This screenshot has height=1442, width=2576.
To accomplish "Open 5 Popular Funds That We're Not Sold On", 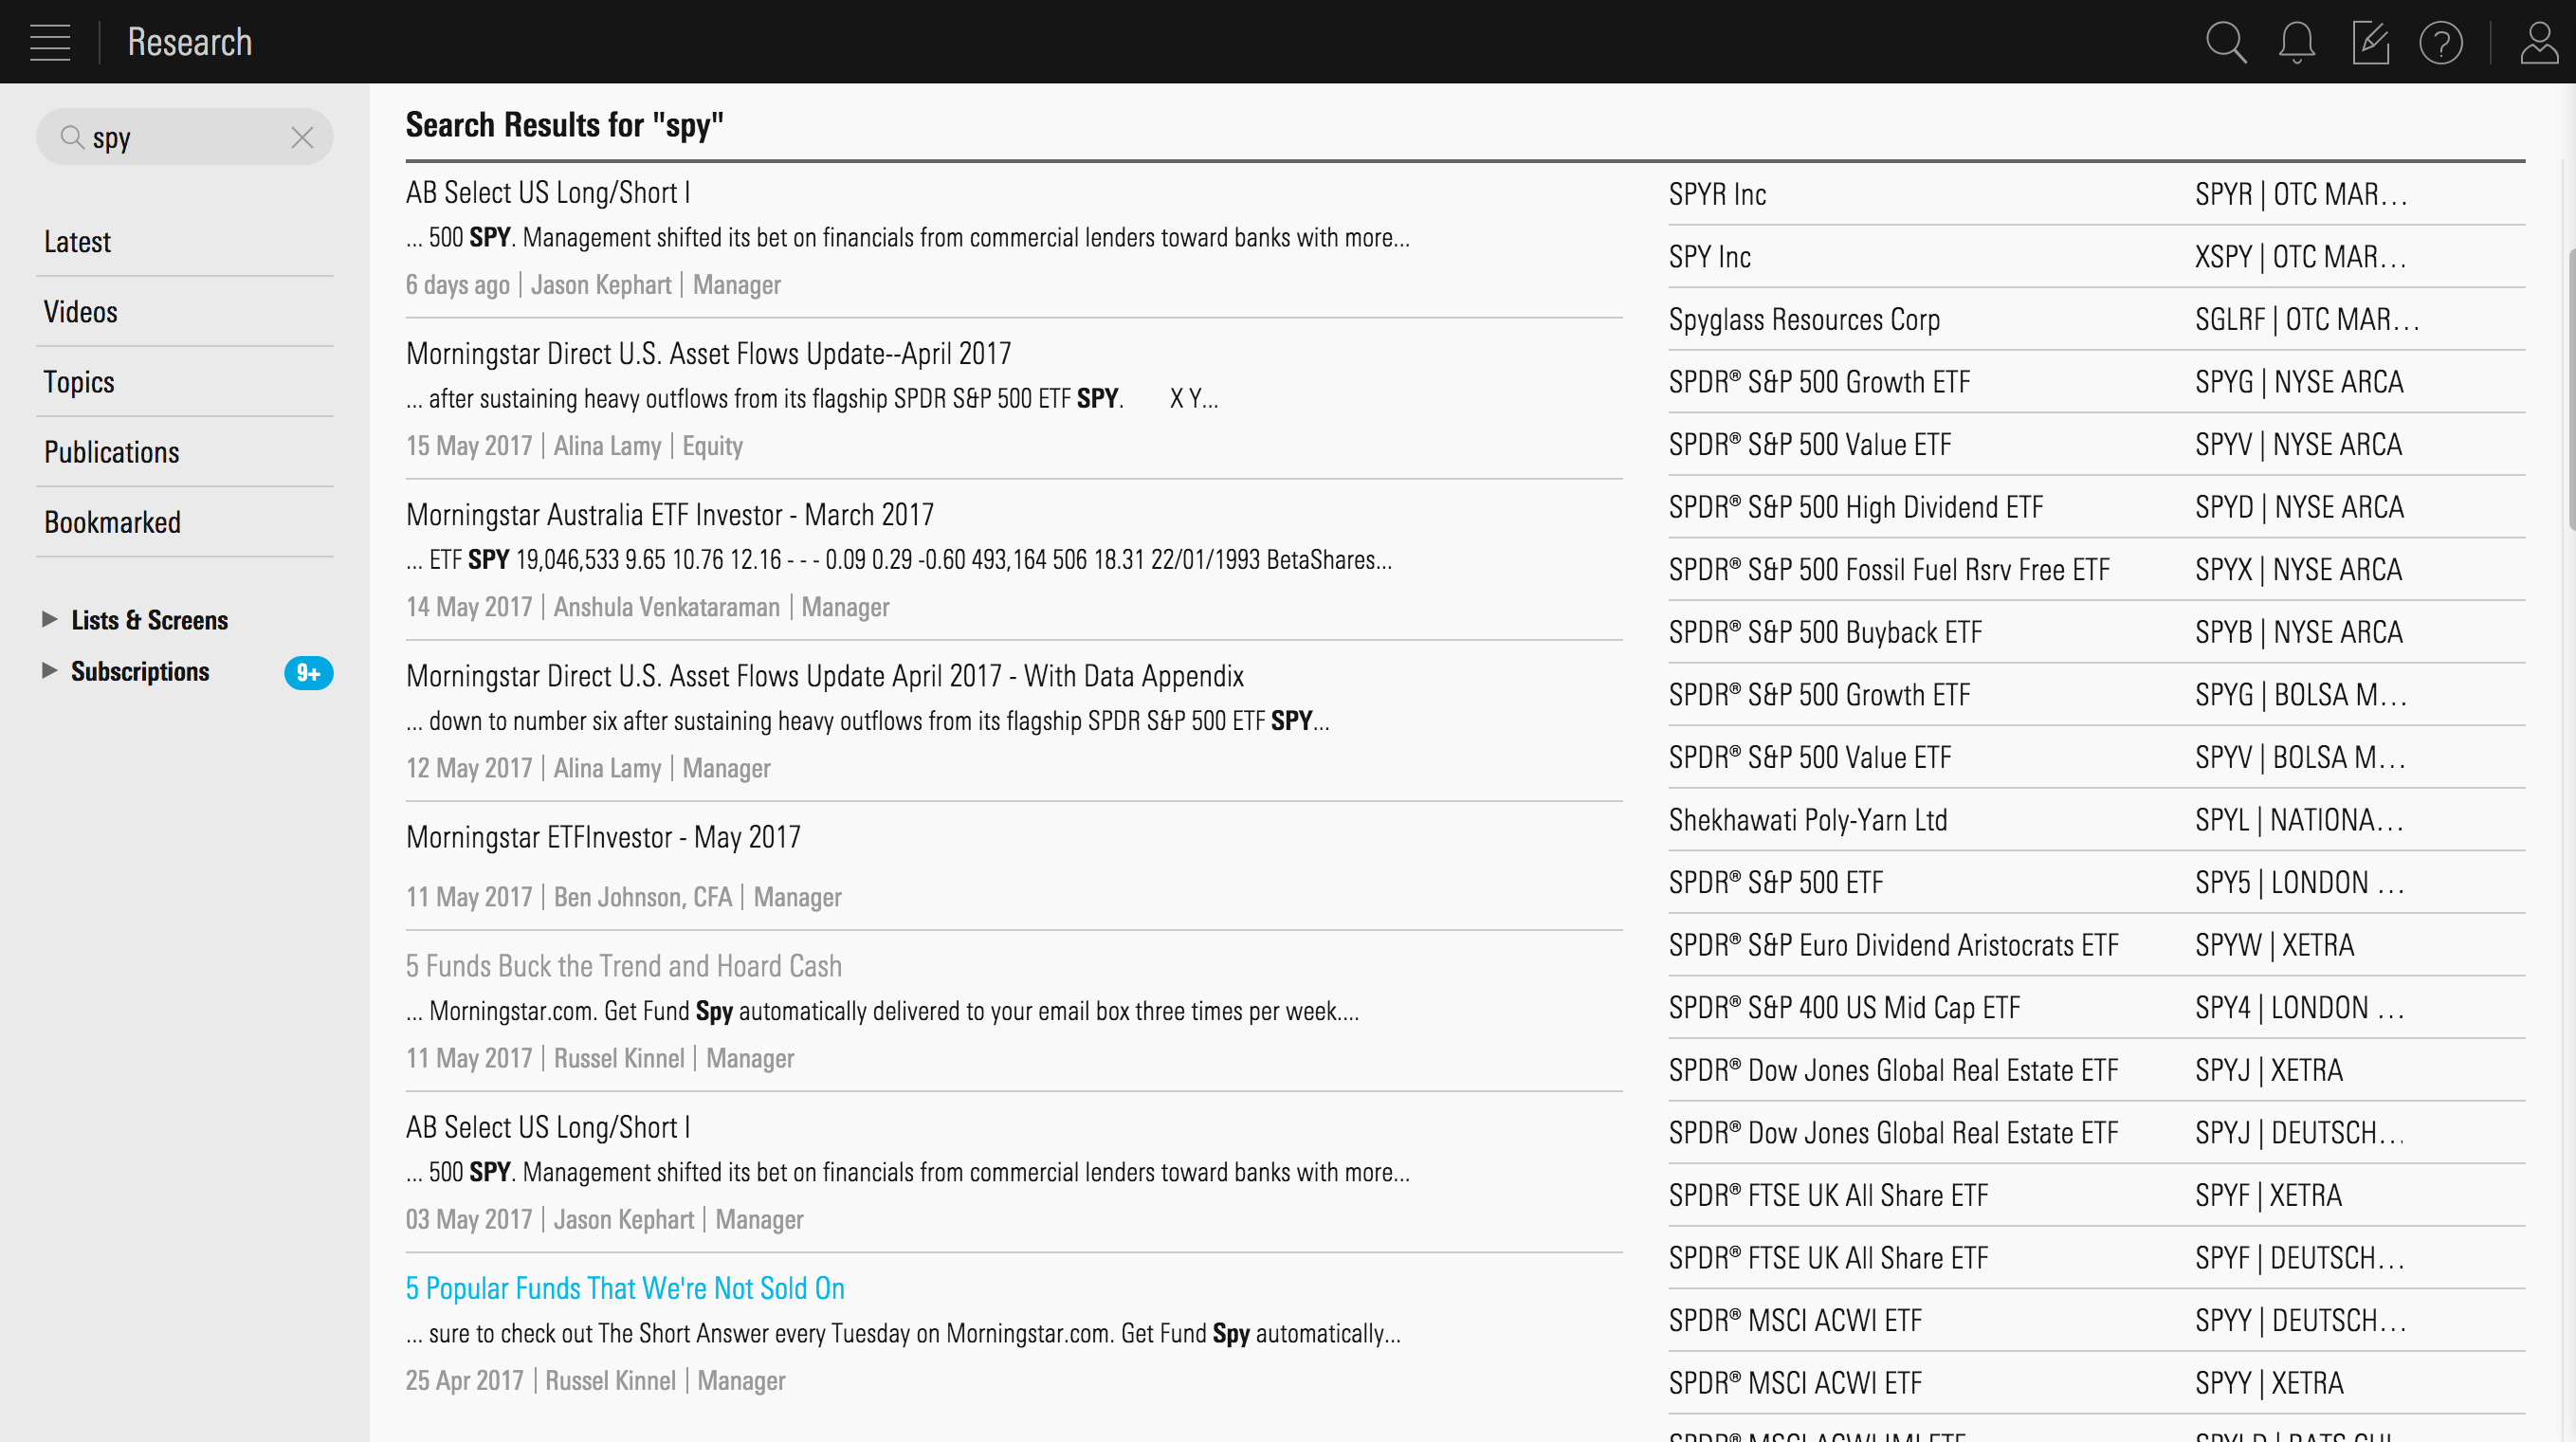I will pyautogui.click(x=625, y=1289).
